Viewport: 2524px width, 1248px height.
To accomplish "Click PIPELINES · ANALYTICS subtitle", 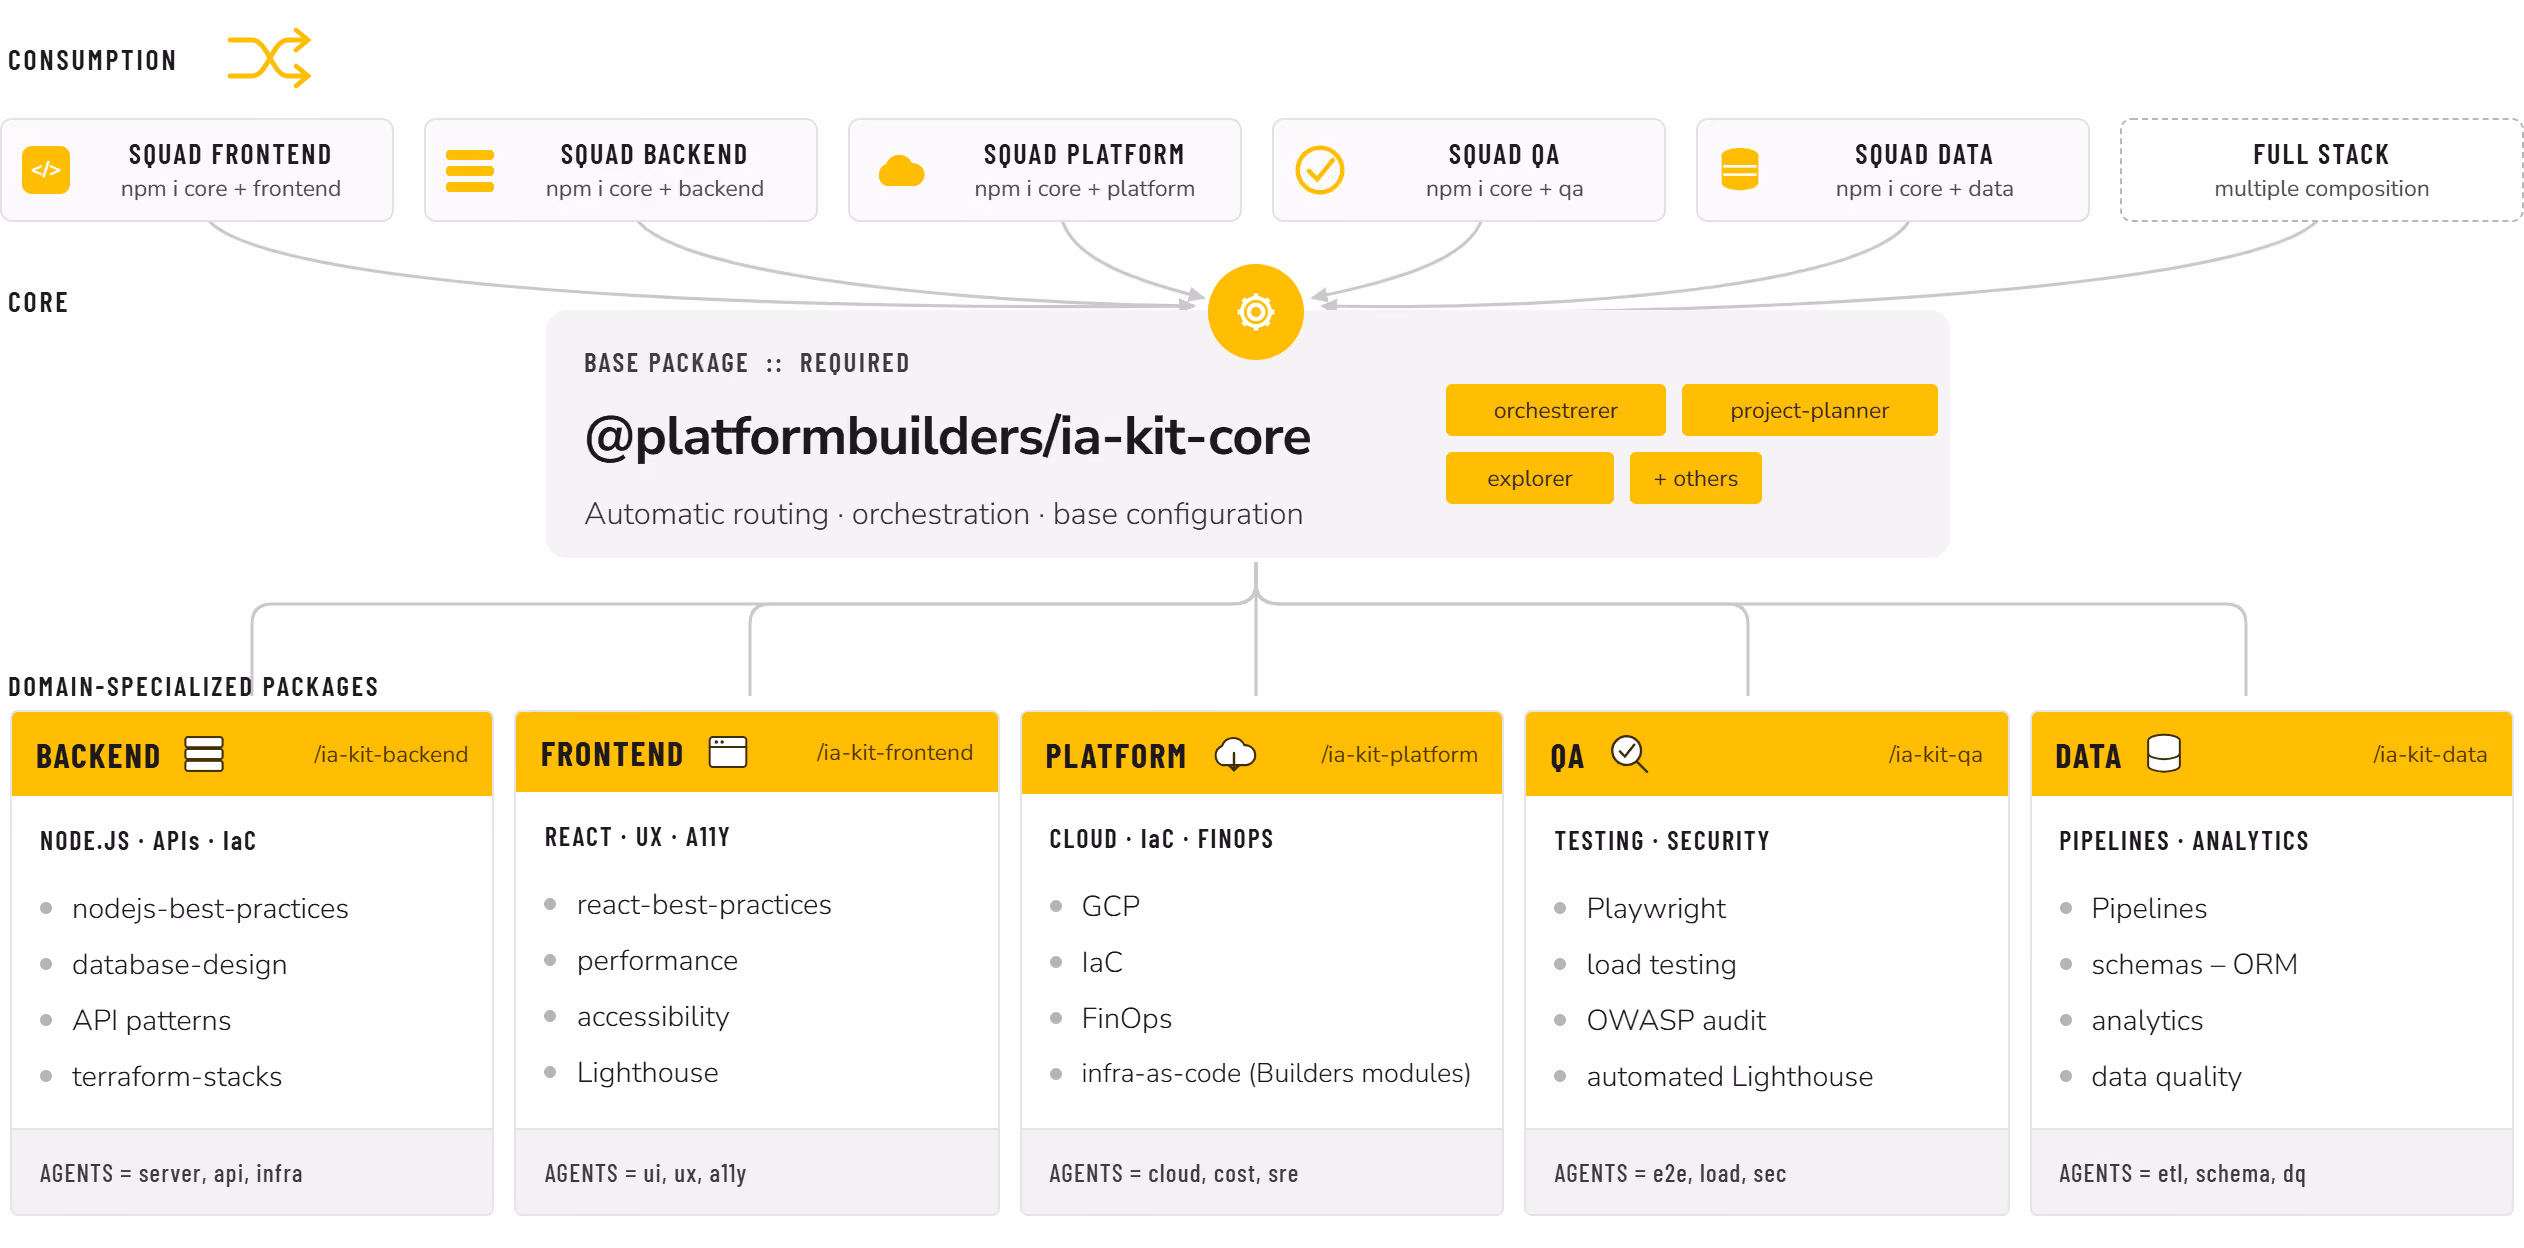I will tap(2184, 841).
